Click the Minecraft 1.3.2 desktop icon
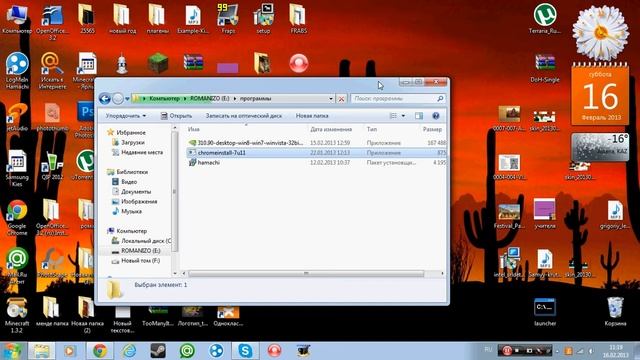The height and width of the screenshot is (360, 640). pyautogui.click(x=17, y=315)
